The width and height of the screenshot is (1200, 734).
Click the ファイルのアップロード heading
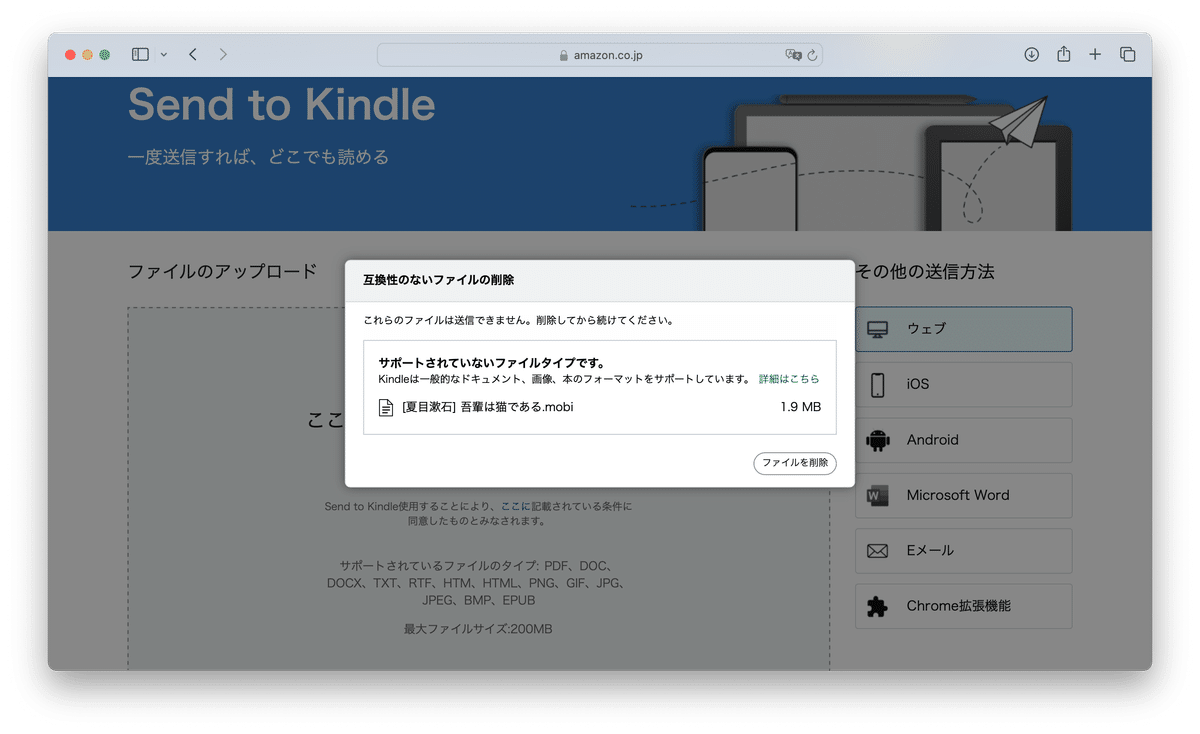pos(222,271)
